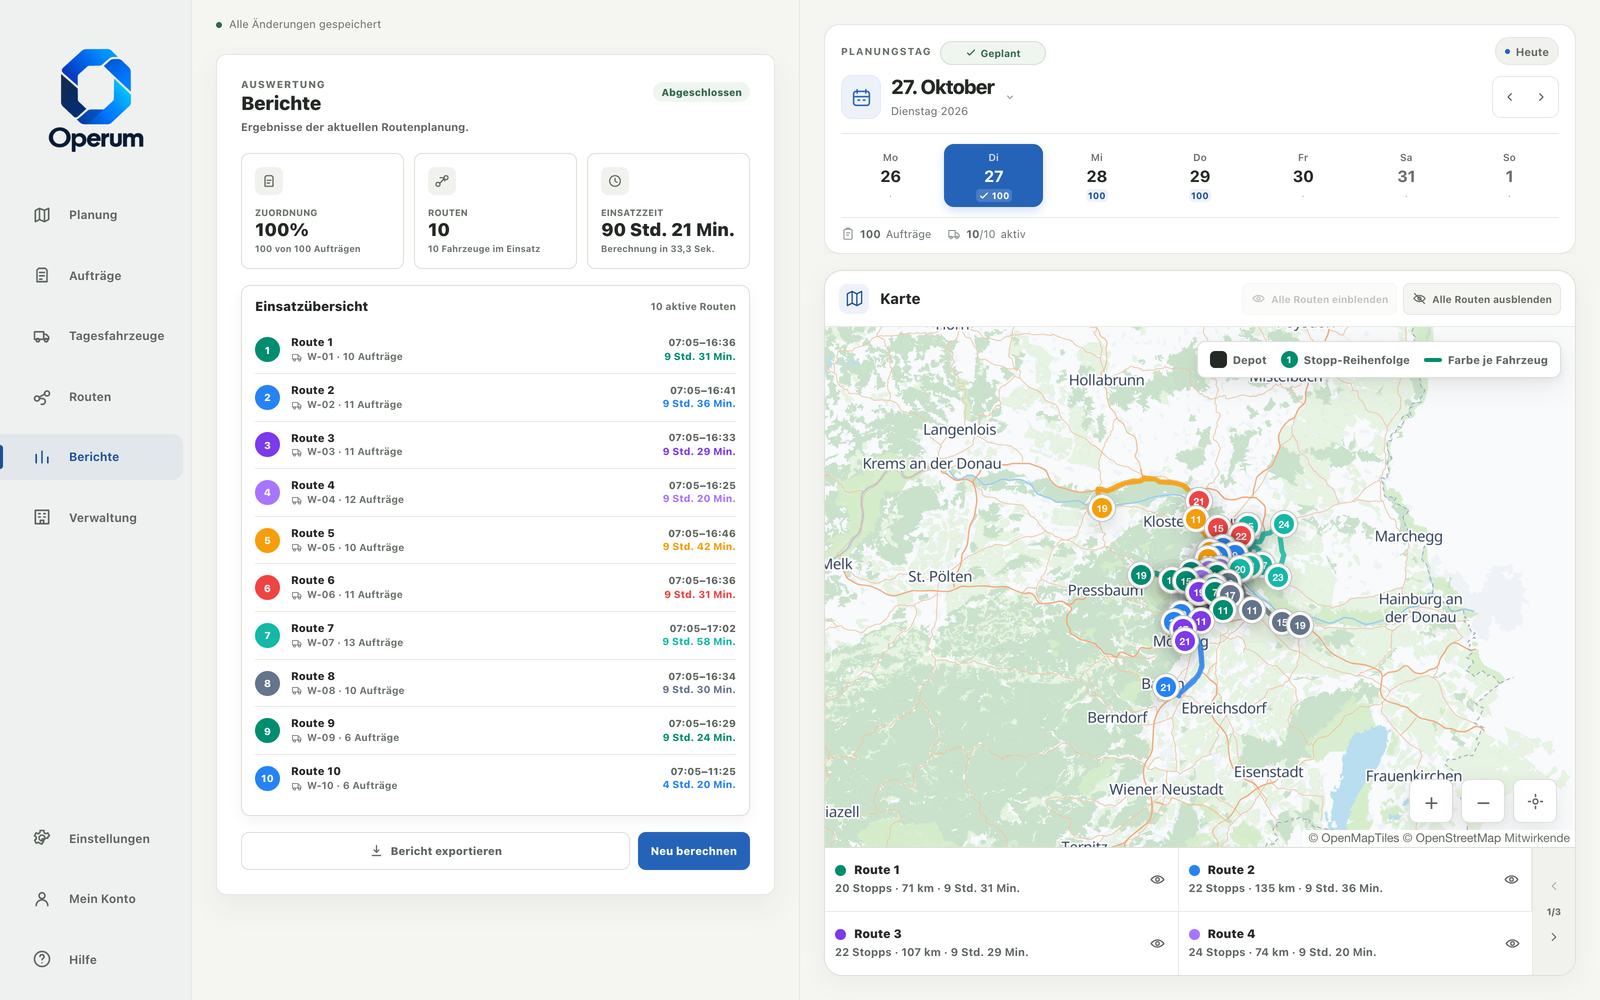Click the Geplant status badge

point(993,53)
